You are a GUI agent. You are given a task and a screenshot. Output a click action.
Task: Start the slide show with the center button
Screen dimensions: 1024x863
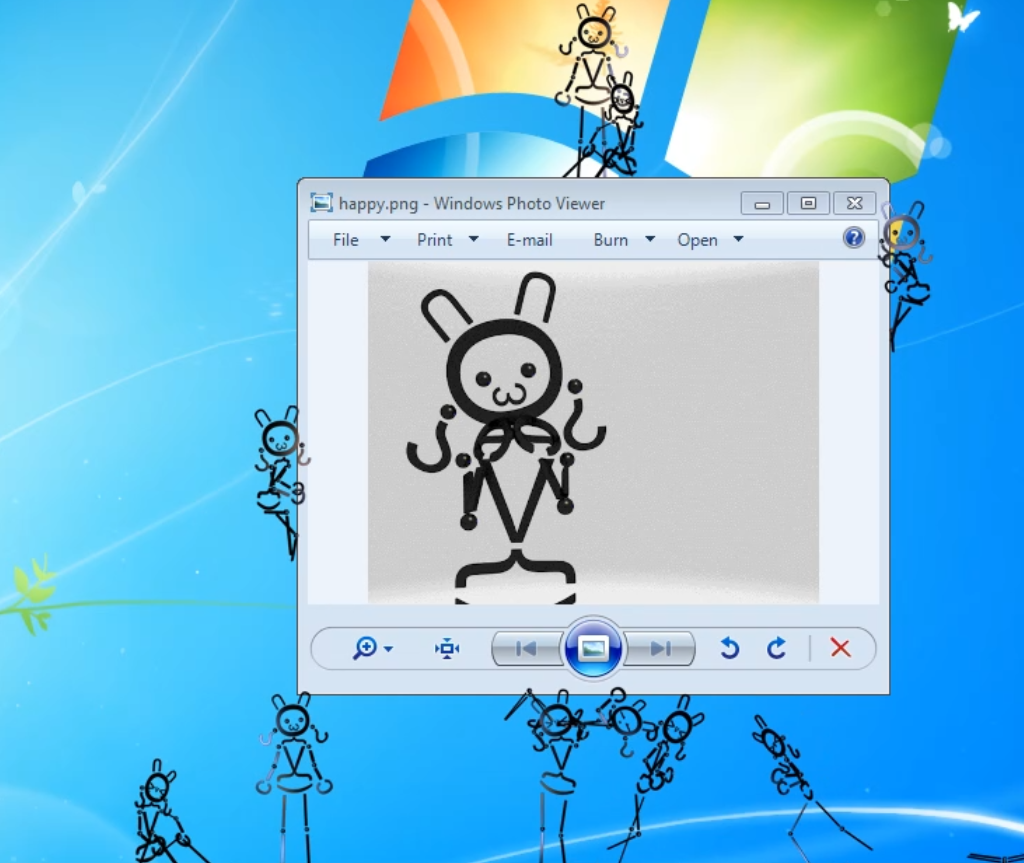click(593, 648)
